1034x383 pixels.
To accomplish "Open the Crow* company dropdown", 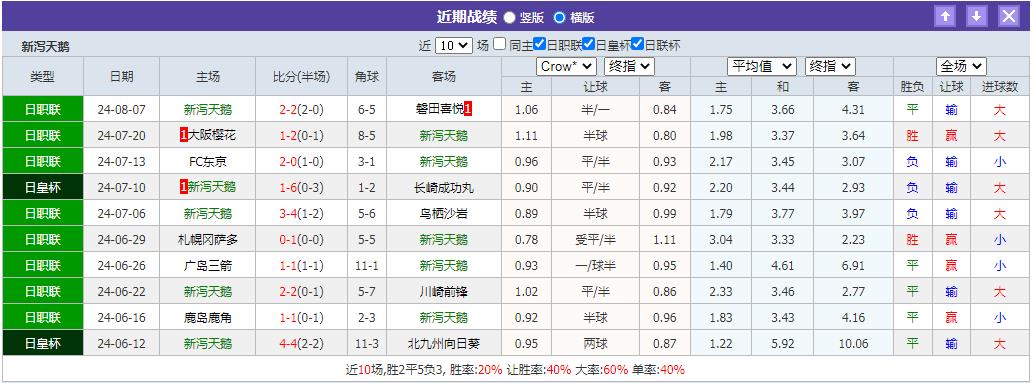I will (x=566, y=67).
